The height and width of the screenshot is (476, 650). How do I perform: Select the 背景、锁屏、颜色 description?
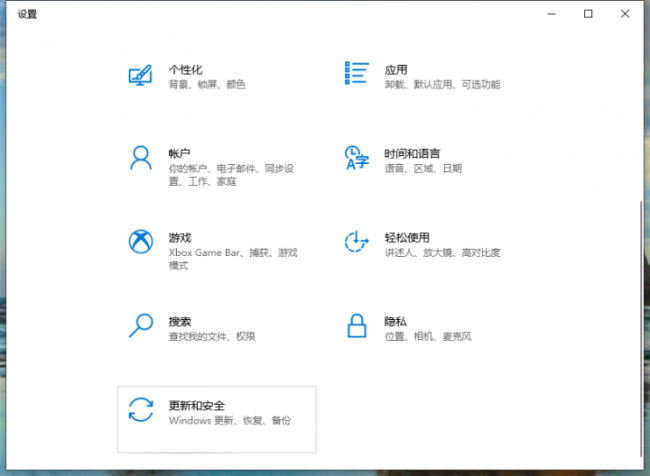pos(207,85)
